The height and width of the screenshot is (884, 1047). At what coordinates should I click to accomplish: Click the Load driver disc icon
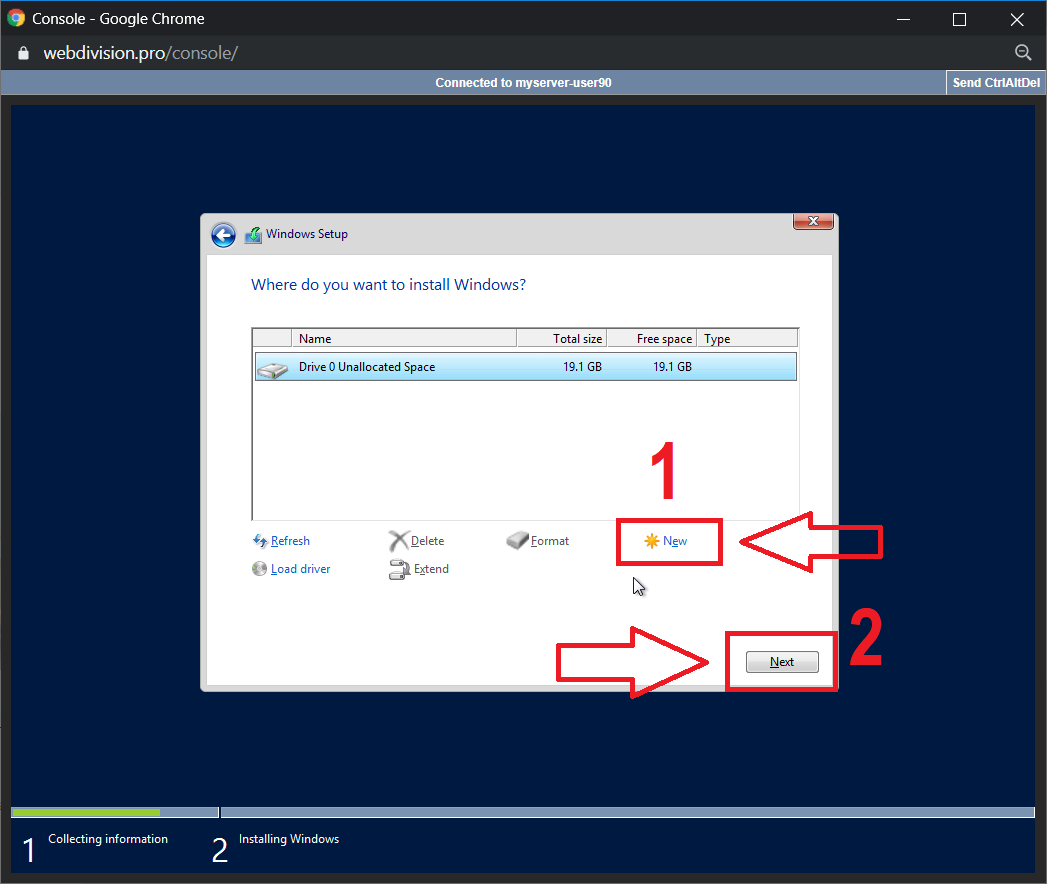[x=260, y=569]
